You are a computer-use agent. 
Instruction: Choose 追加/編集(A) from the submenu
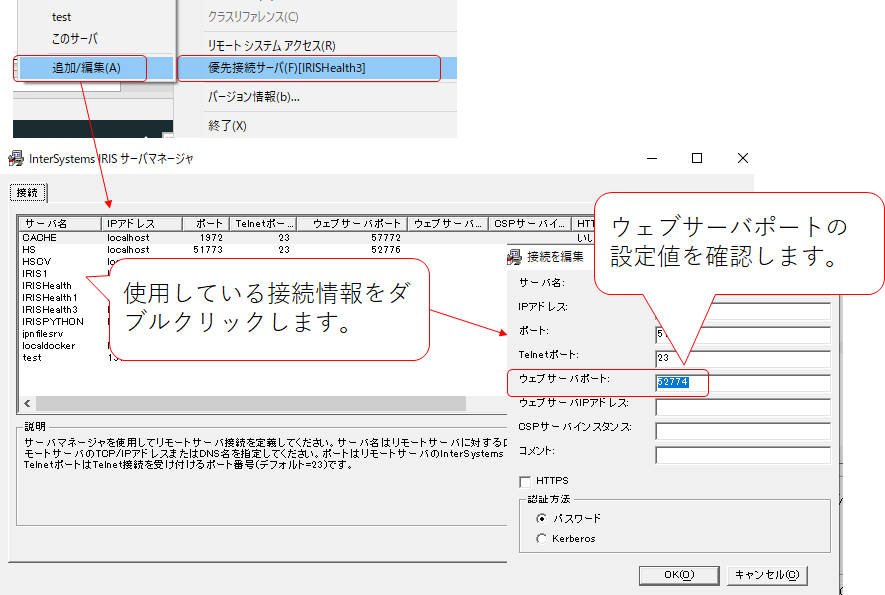(x=85, y=68)
